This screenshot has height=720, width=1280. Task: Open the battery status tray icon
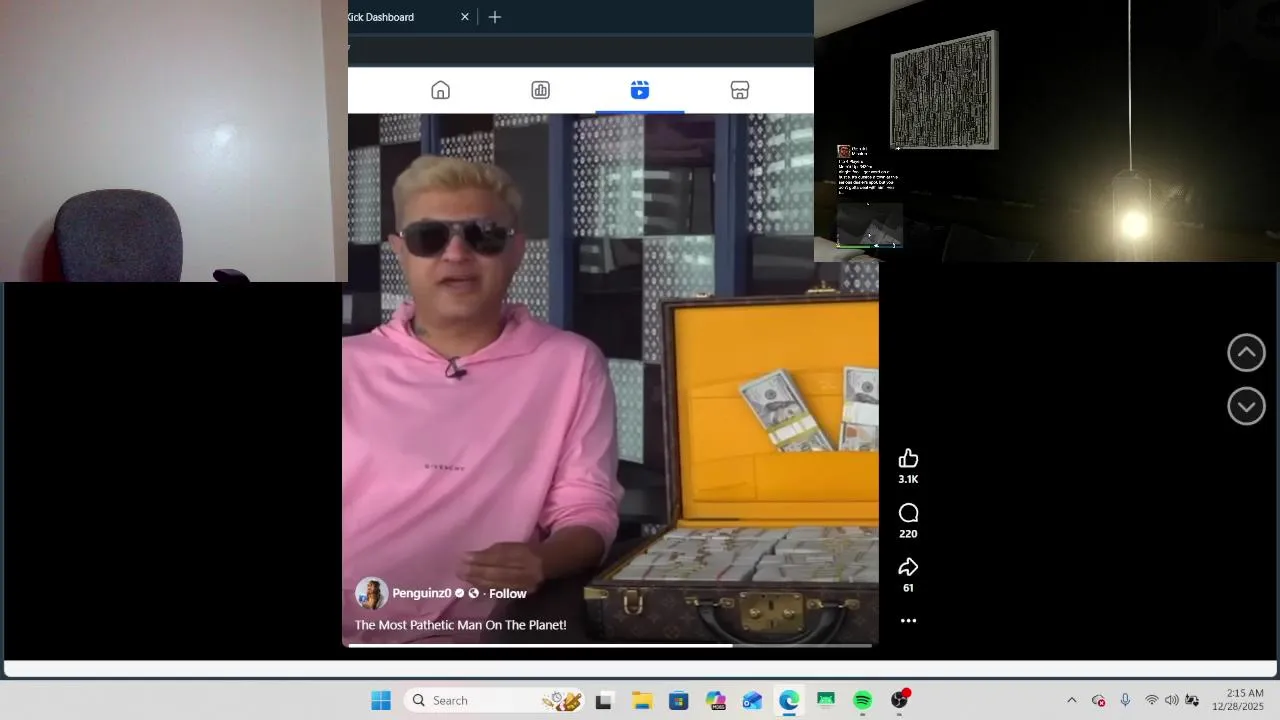[1192, 701]
